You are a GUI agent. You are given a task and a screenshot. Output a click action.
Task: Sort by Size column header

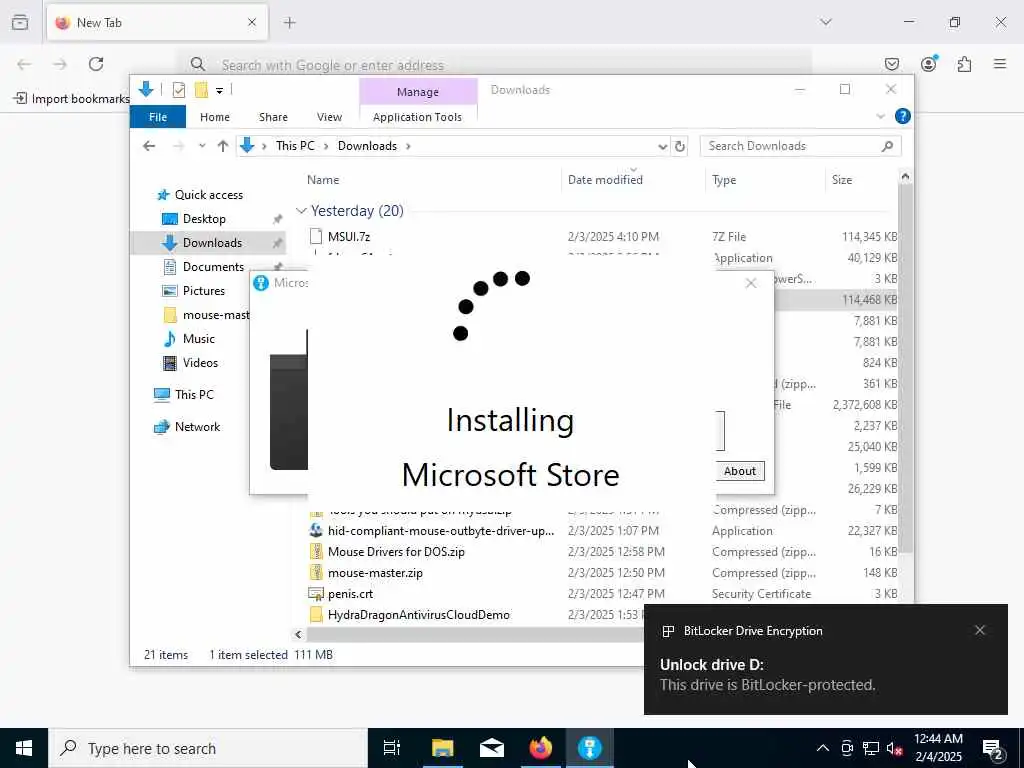842,180
